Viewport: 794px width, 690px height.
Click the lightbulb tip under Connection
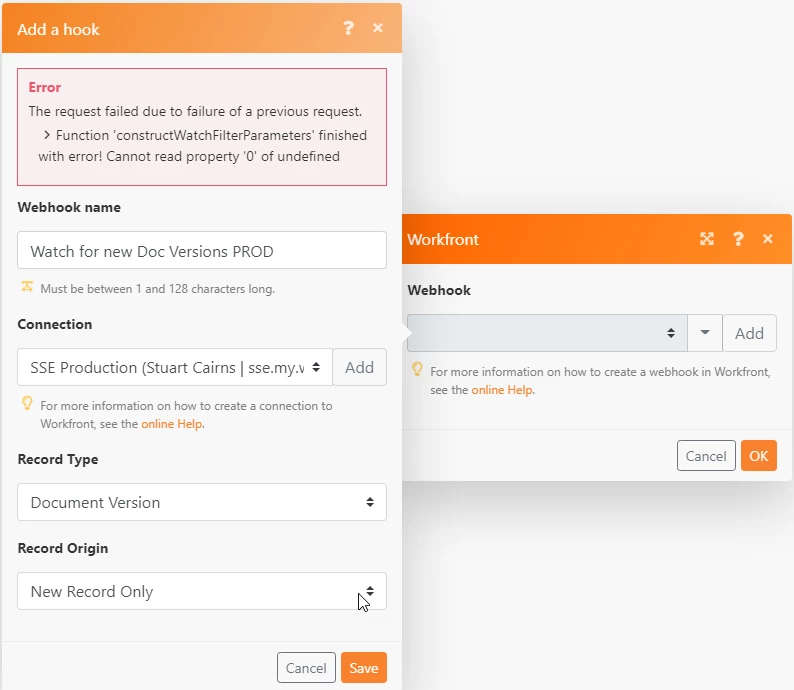point(27,403)
